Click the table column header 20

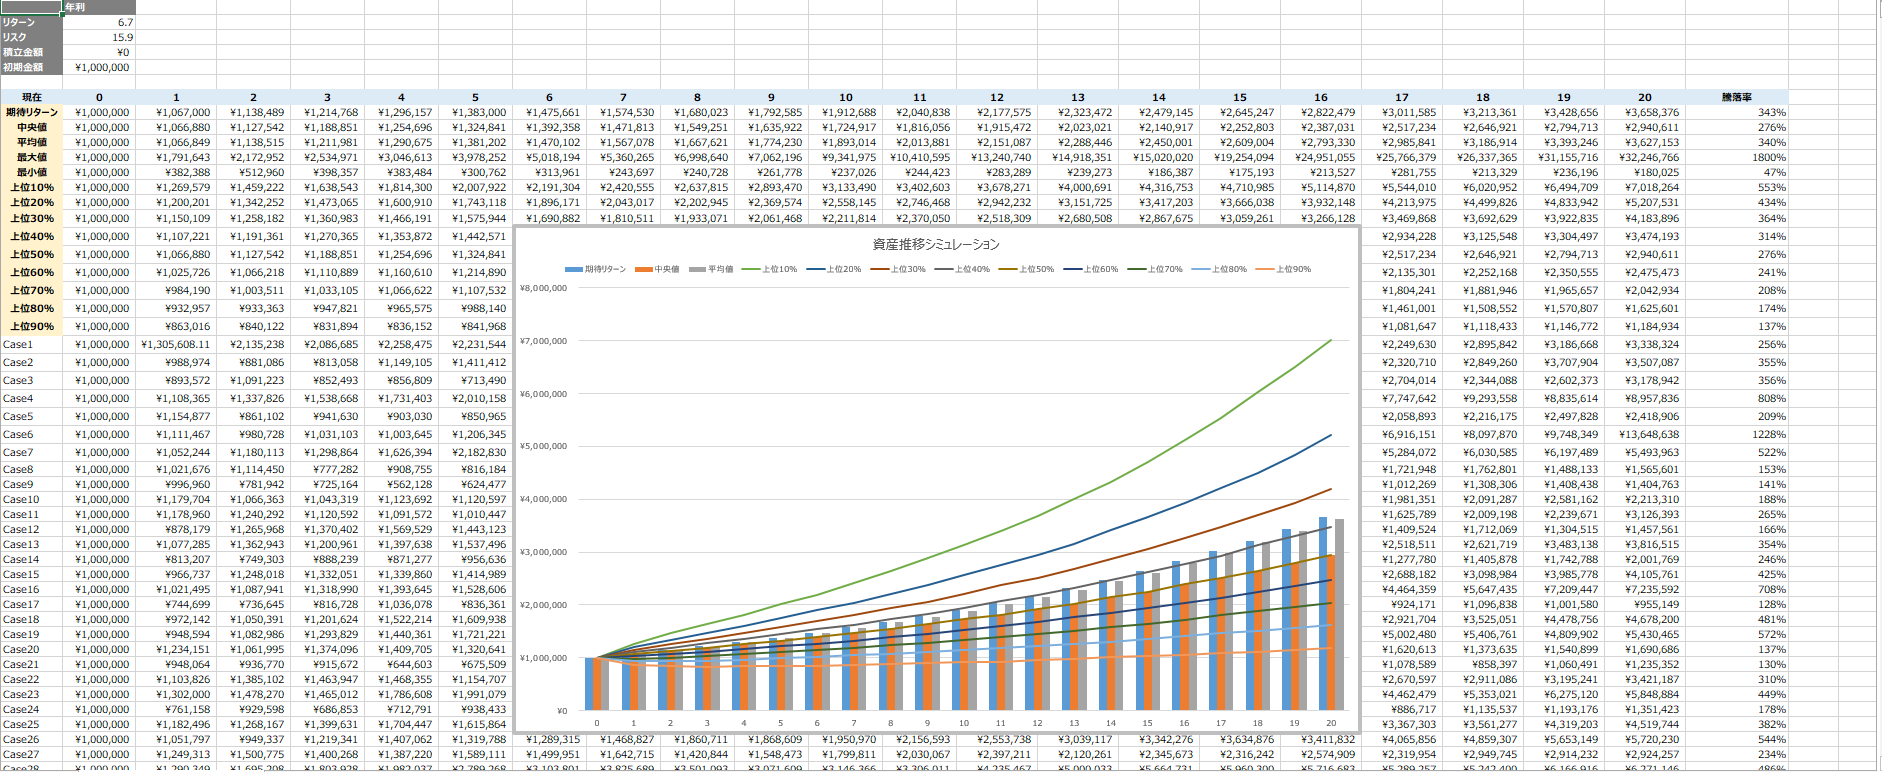(1644, 97)
